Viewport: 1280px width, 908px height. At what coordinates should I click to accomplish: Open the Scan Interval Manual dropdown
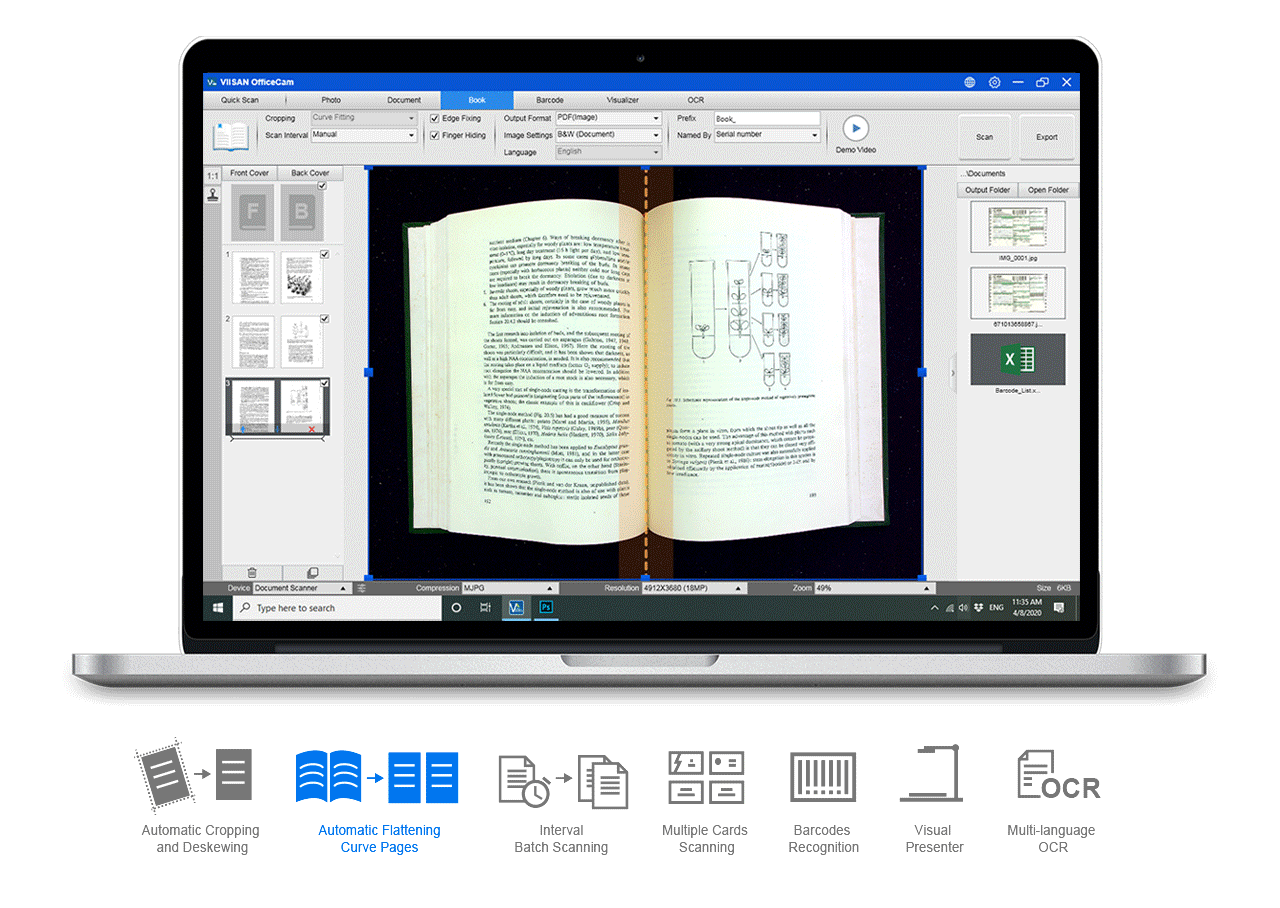(364, 134)
